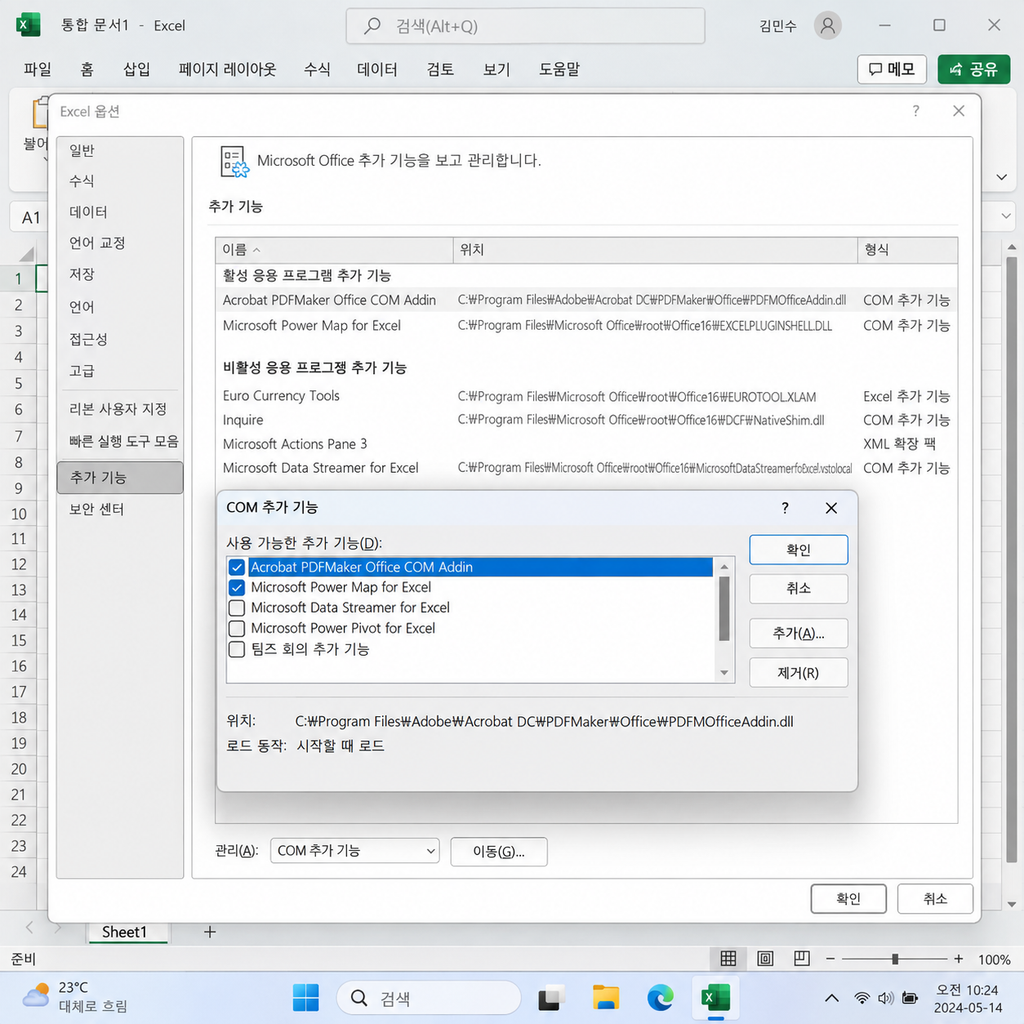
Task: Click zoom out minus icon
Action: pos(830,959)
